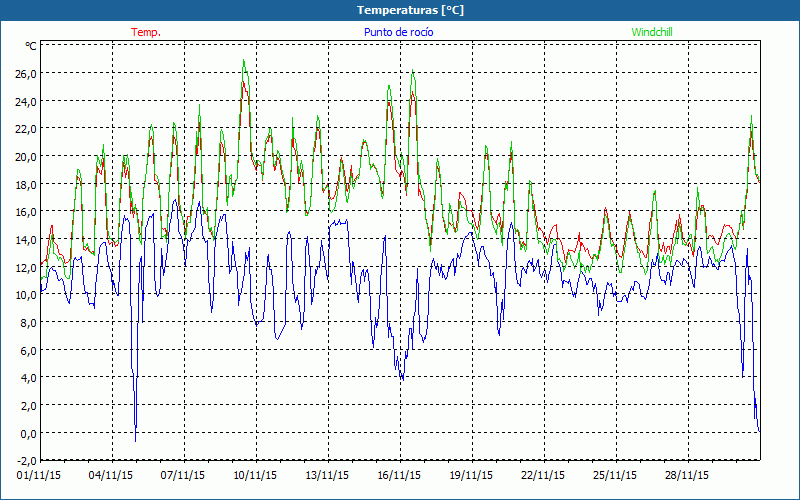
Task: Click the -2,0 y-axis value
Action: [27, 461]
